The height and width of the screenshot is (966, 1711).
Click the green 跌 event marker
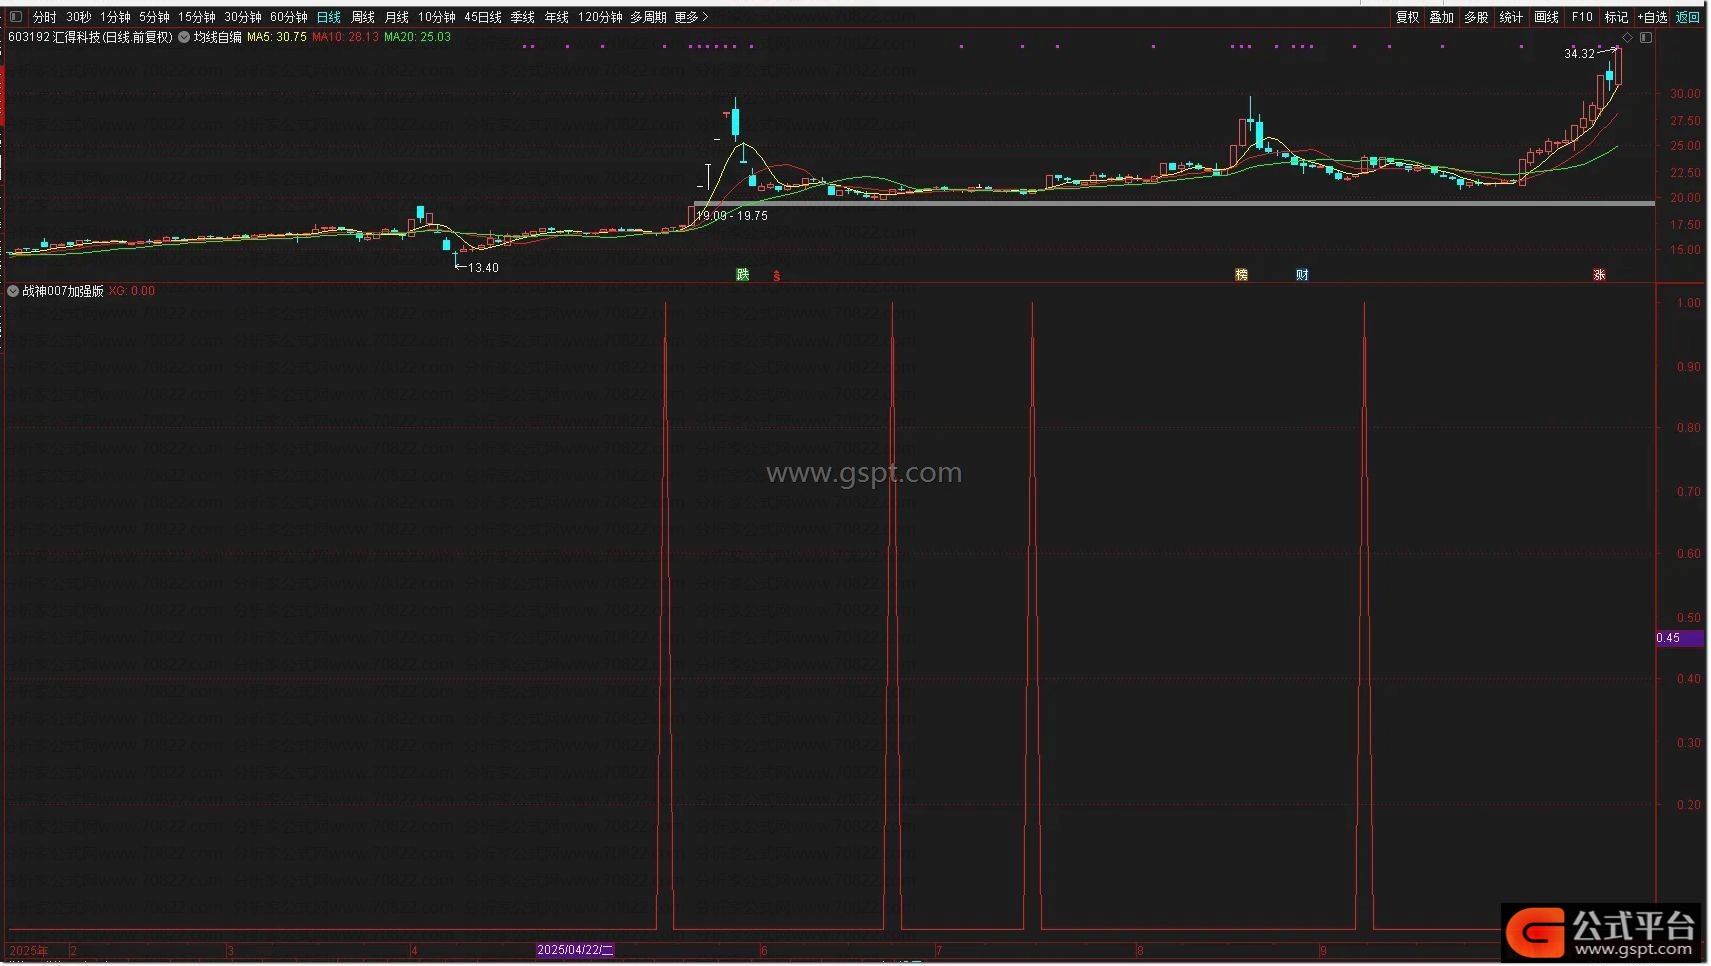(x=743, y=275)
